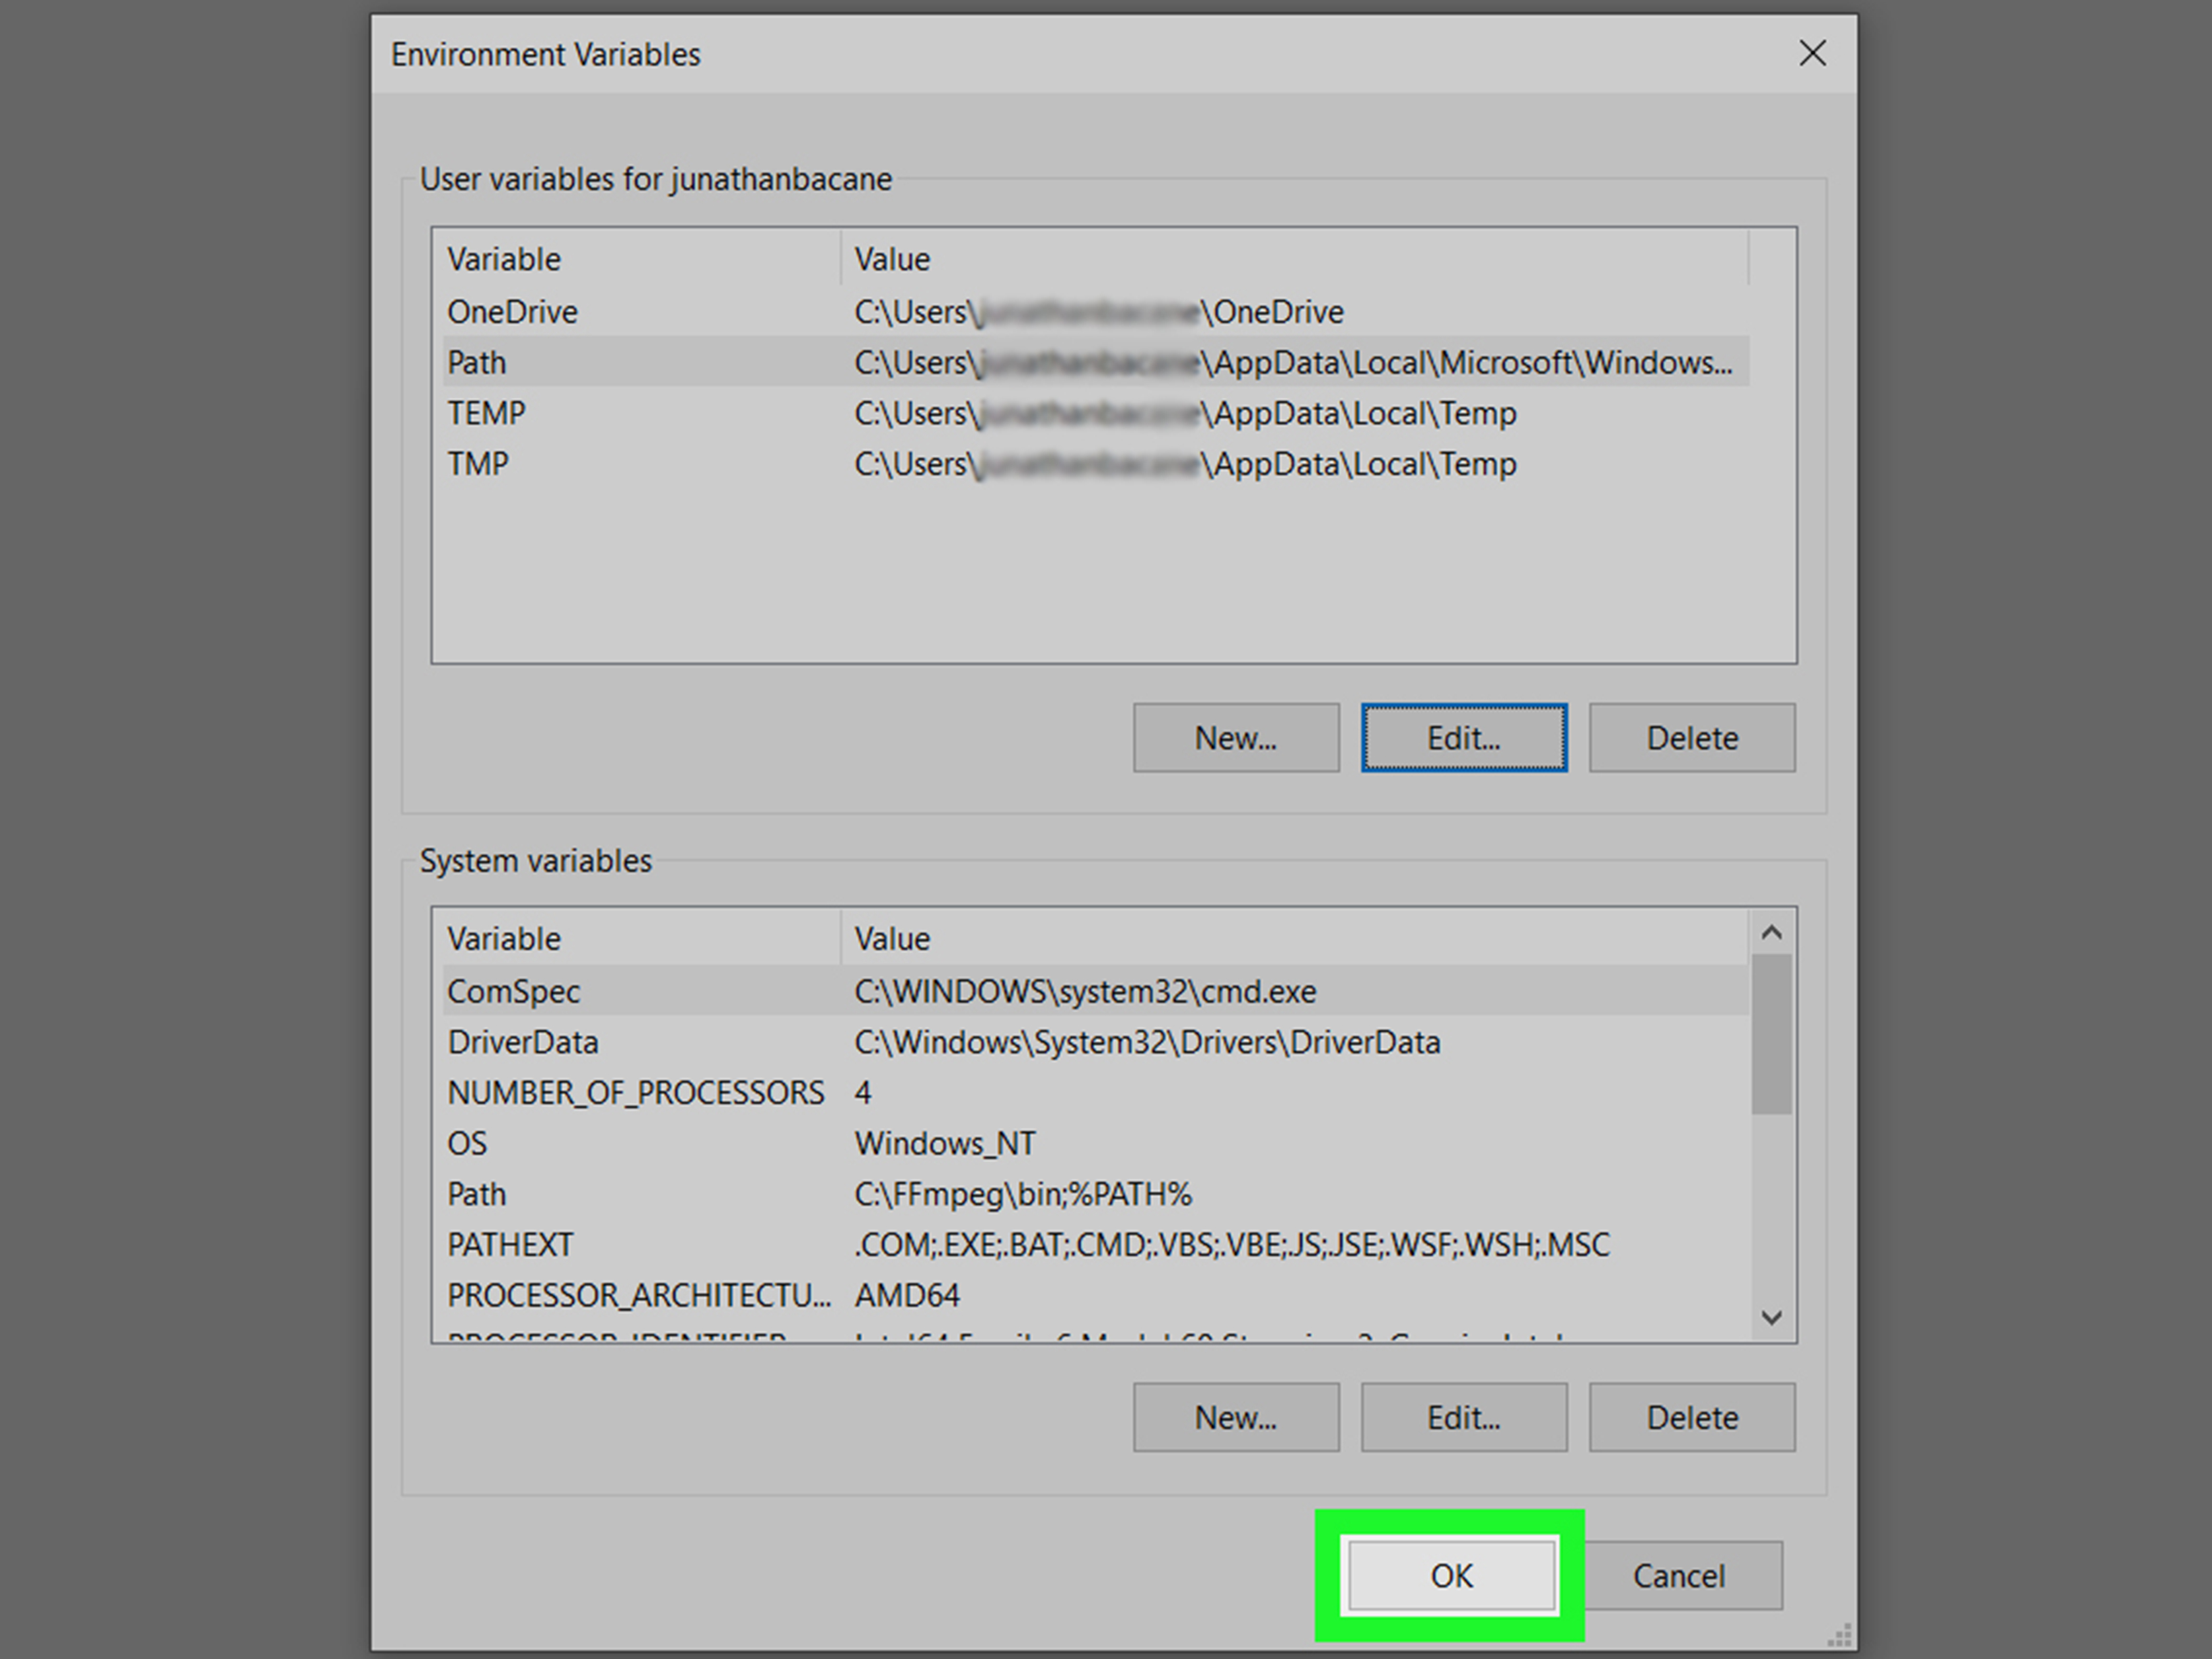This screenshot has height=1659, width=2212.
Task: Create New system variable
Action: 1235,1417
